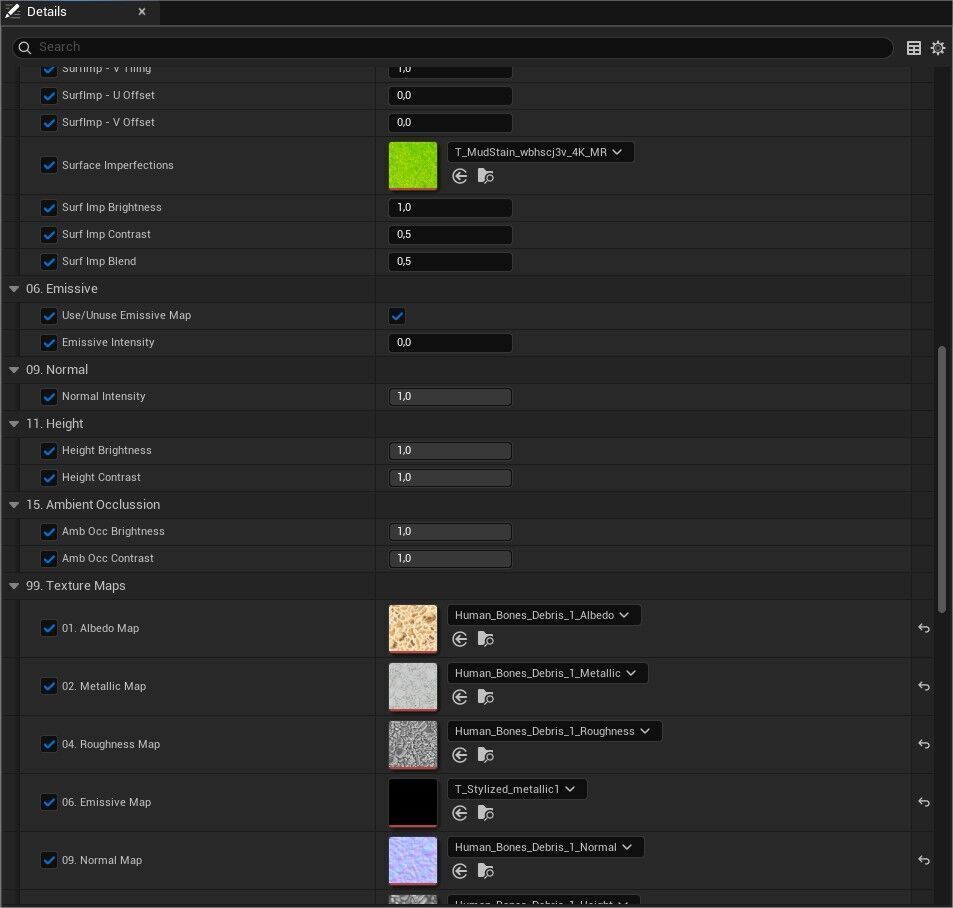This screenshot has width=953, height=908.
Task: Click the Search field in Details panel
Action: (x=453, y=47)
